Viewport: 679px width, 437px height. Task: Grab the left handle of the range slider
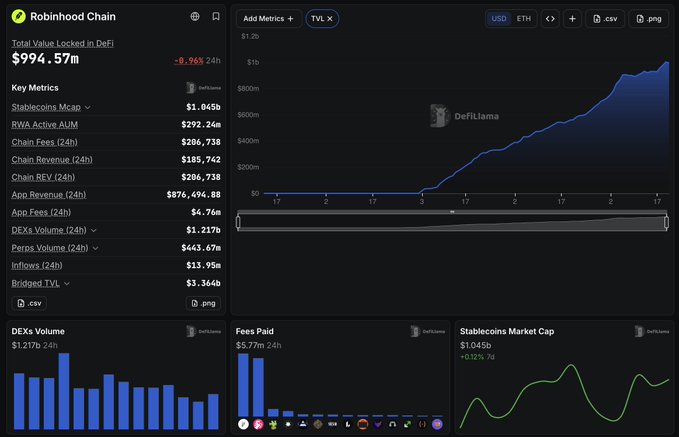coord(238,222)
